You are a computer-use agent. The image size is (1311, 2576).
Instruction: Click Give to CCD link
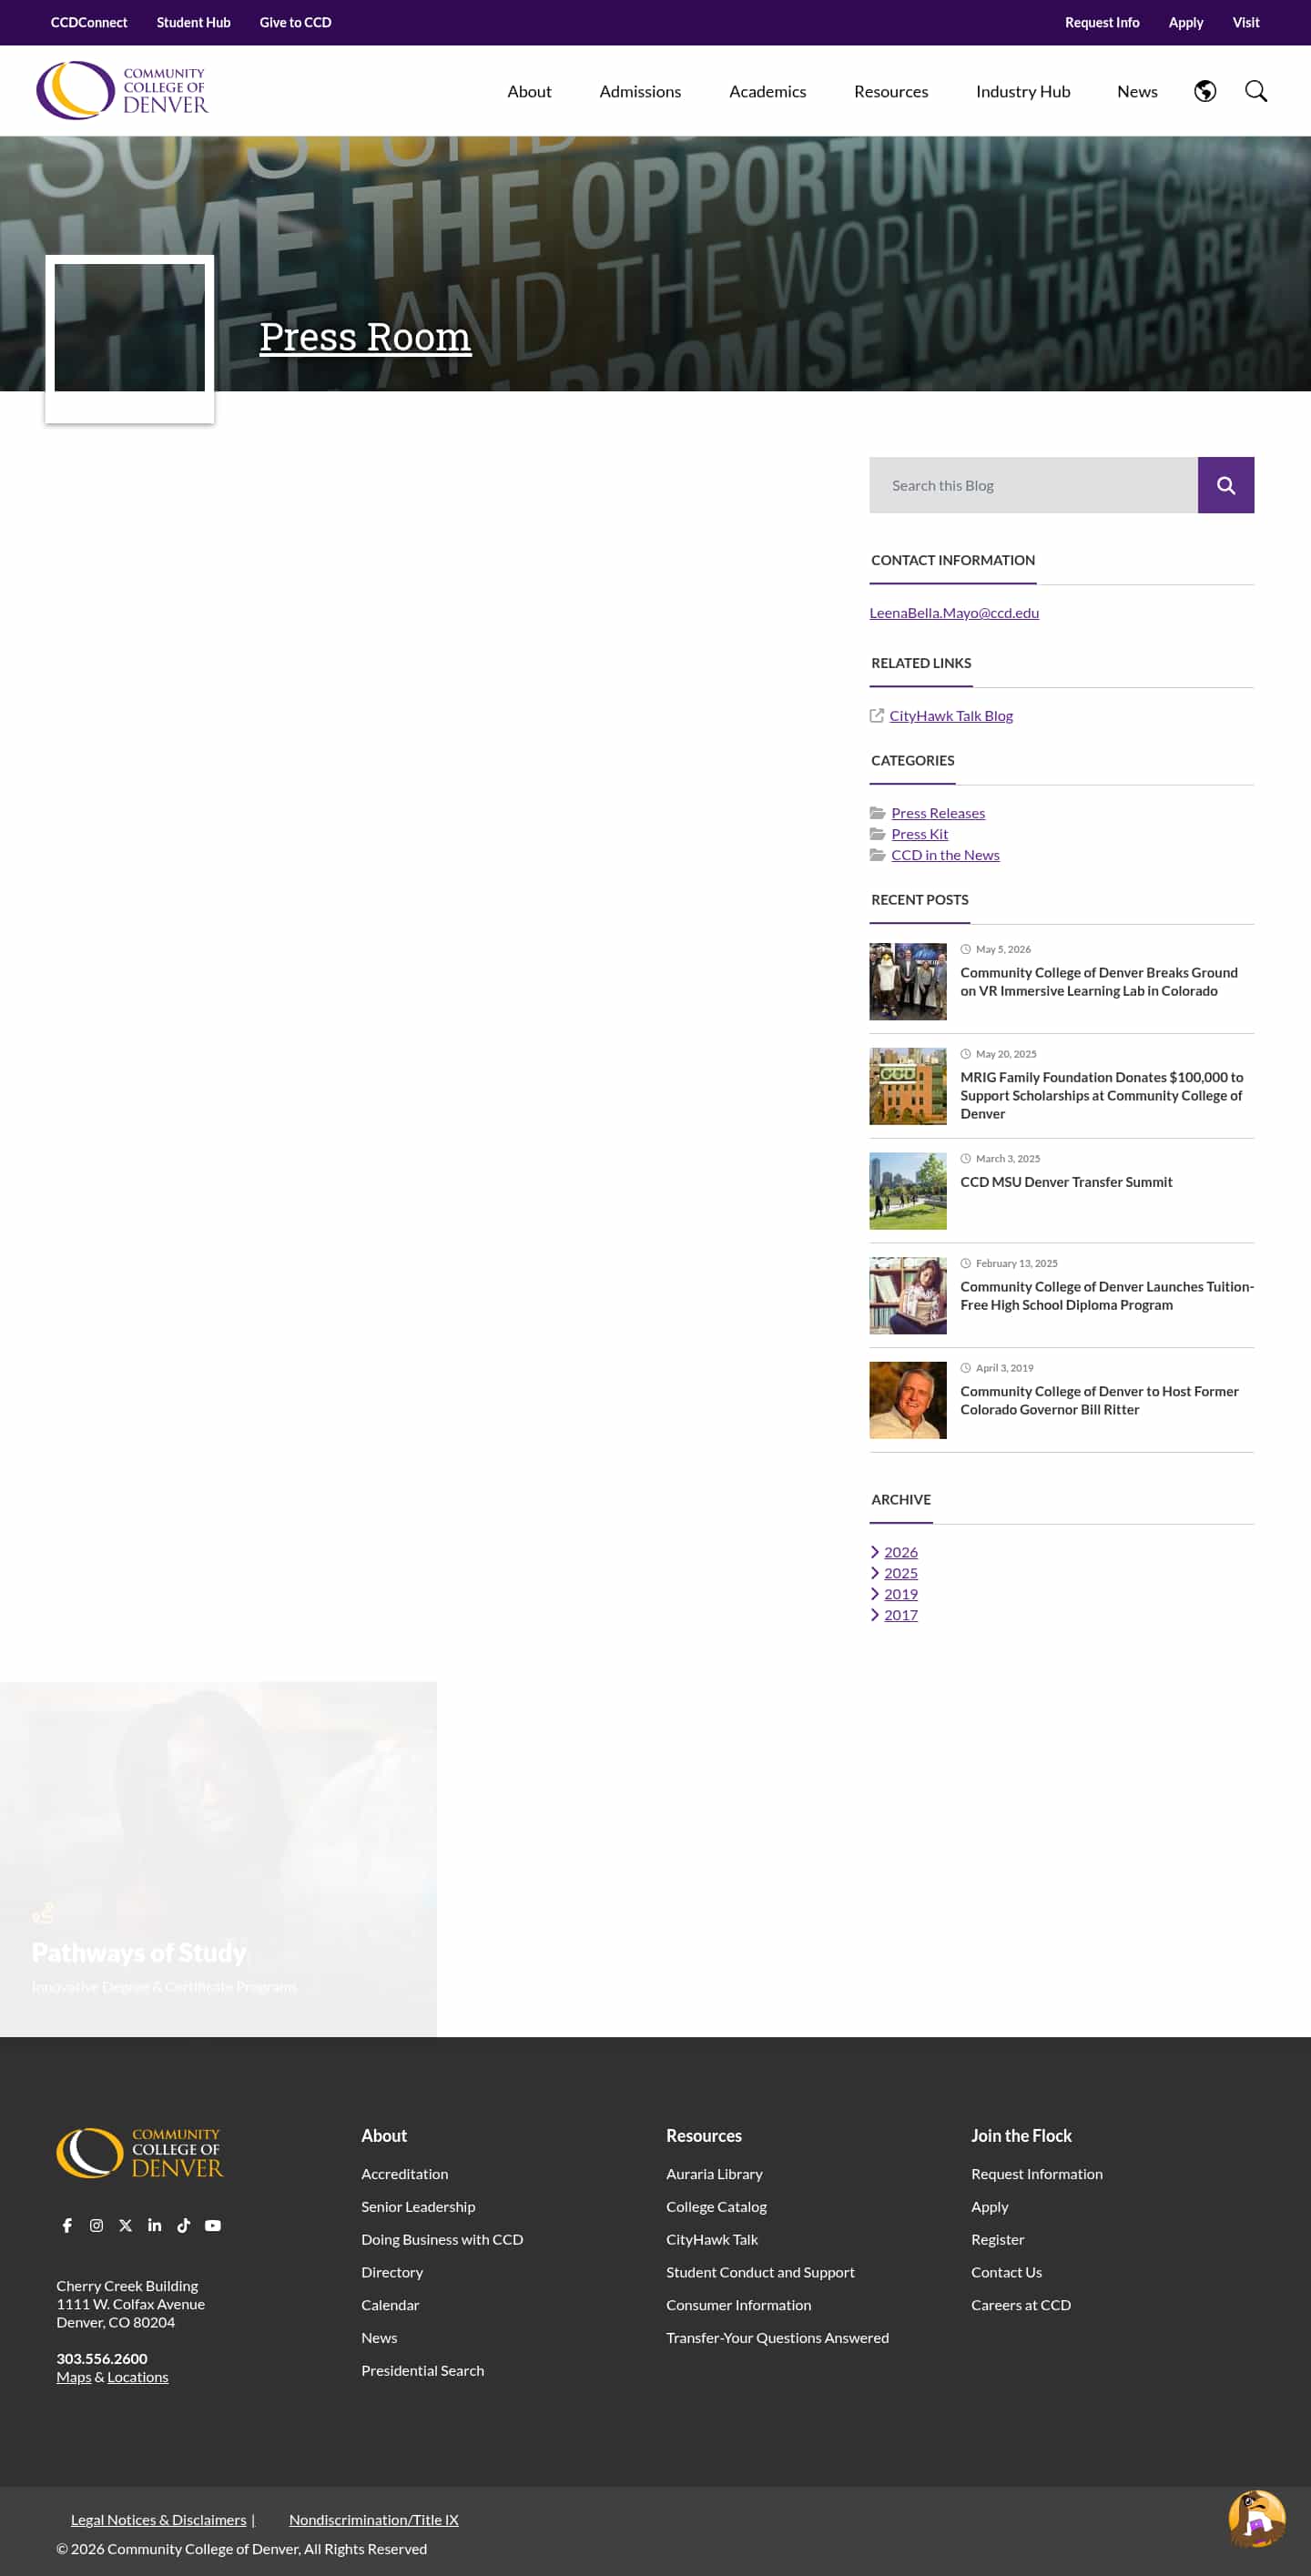coord(295,22)
